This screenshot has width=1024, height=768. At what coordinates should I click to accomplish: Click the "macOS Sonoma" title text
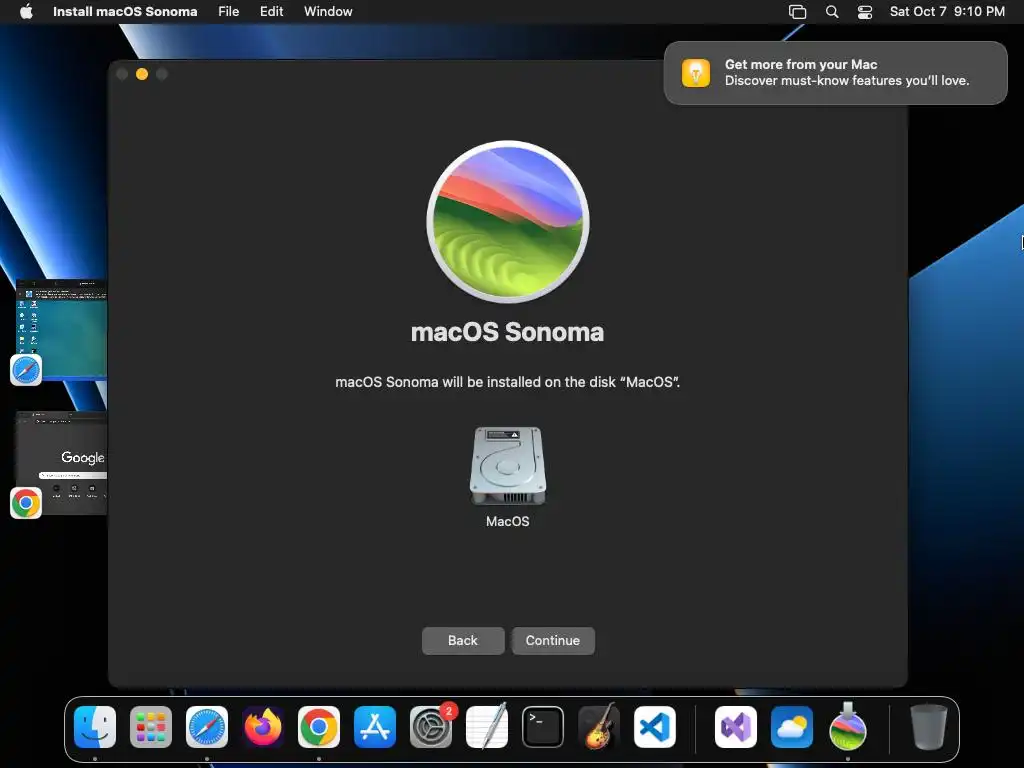(x=507, y=332)
